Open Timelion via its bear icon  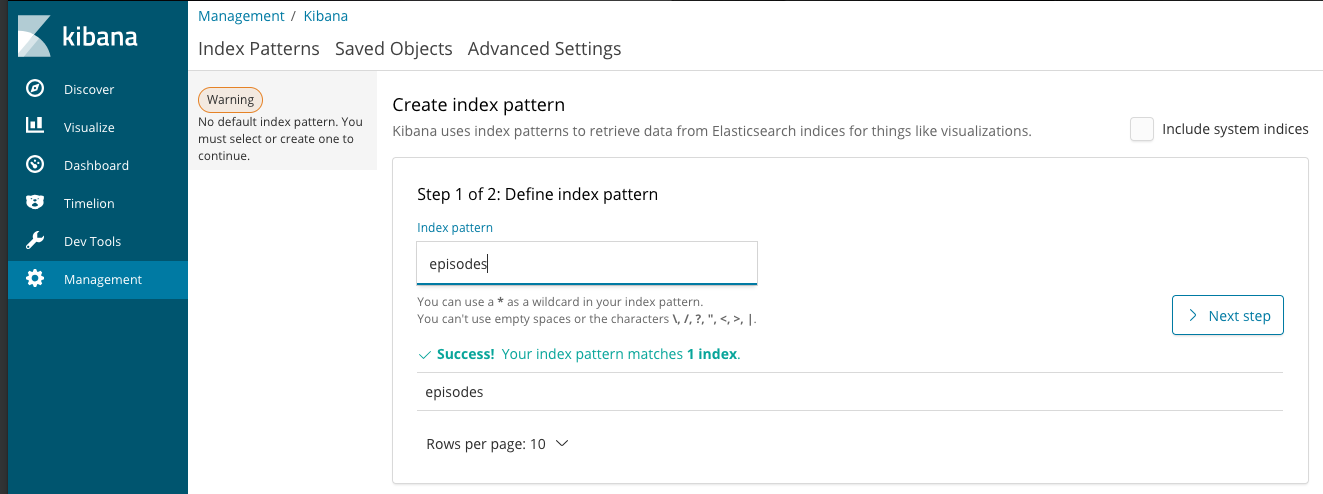click(35, 203)
